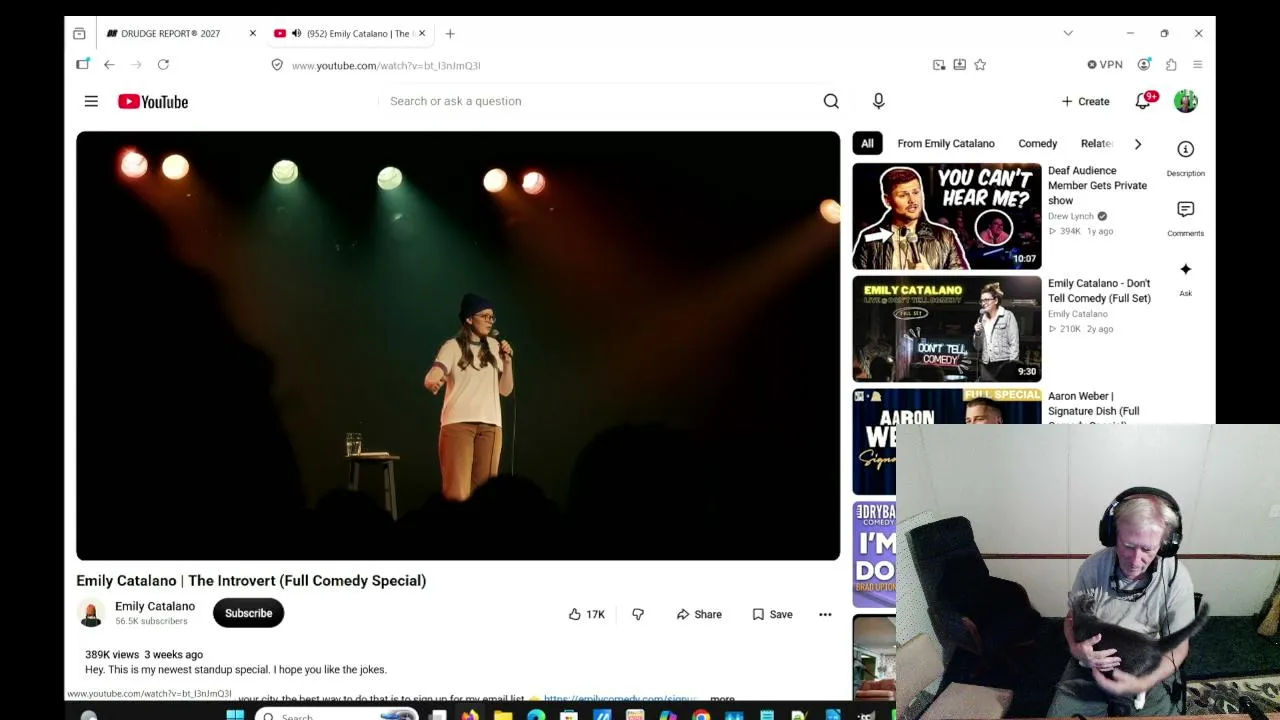Go to YouTube home via logo

(x=153, y=101)
